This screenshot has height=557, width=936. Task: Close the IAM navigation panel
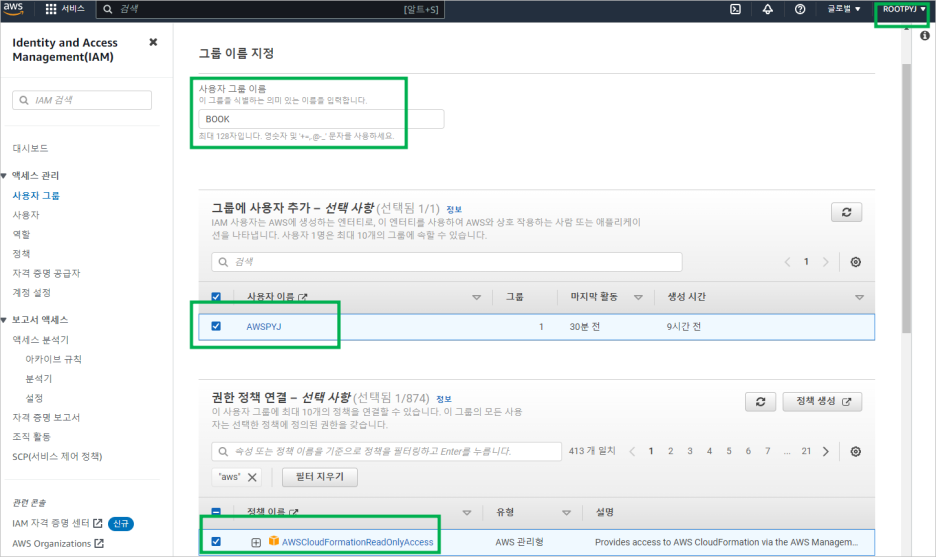point(153,42)
